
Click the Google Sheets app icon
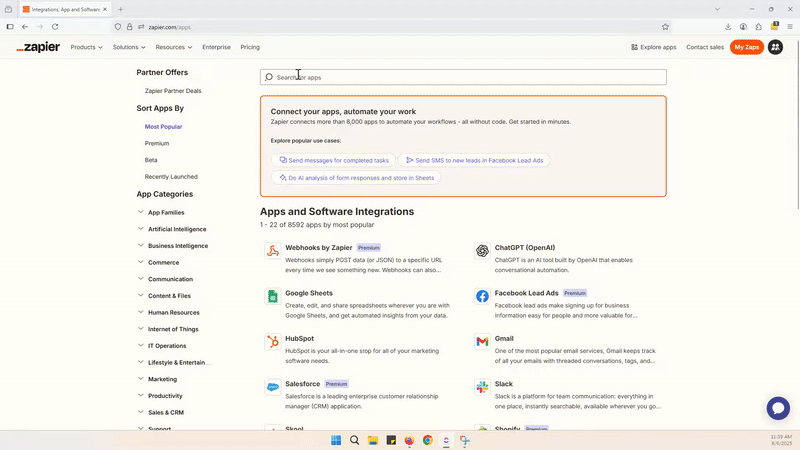point(273,296)
